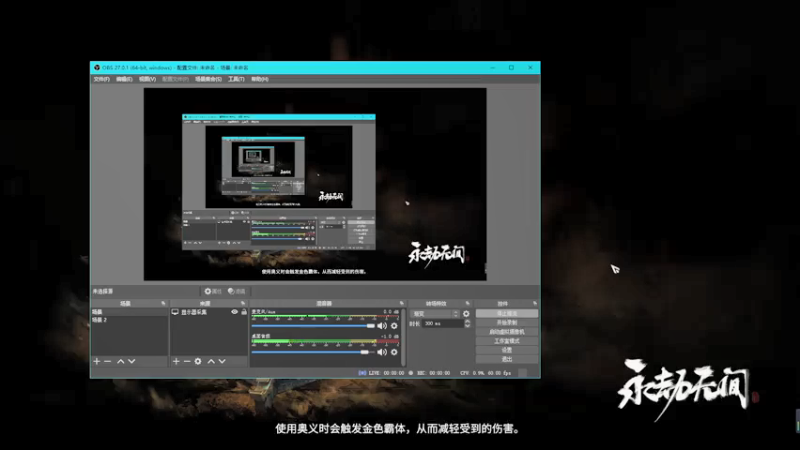This screenshot has height=450, width=800.
Task: Pop out the 控件 dock using its header icon
Action: click(x=535, y=303)
